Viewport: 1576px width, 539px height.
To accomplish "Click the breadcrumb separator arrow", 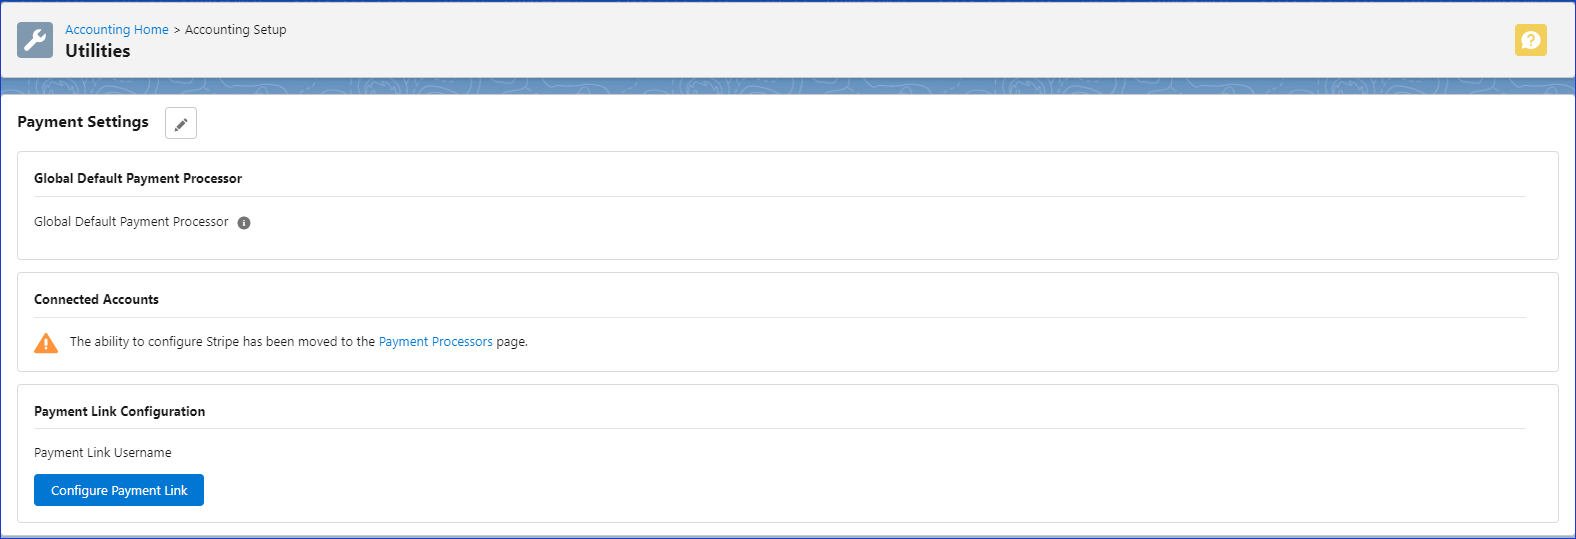I will [x=177, y=30].
